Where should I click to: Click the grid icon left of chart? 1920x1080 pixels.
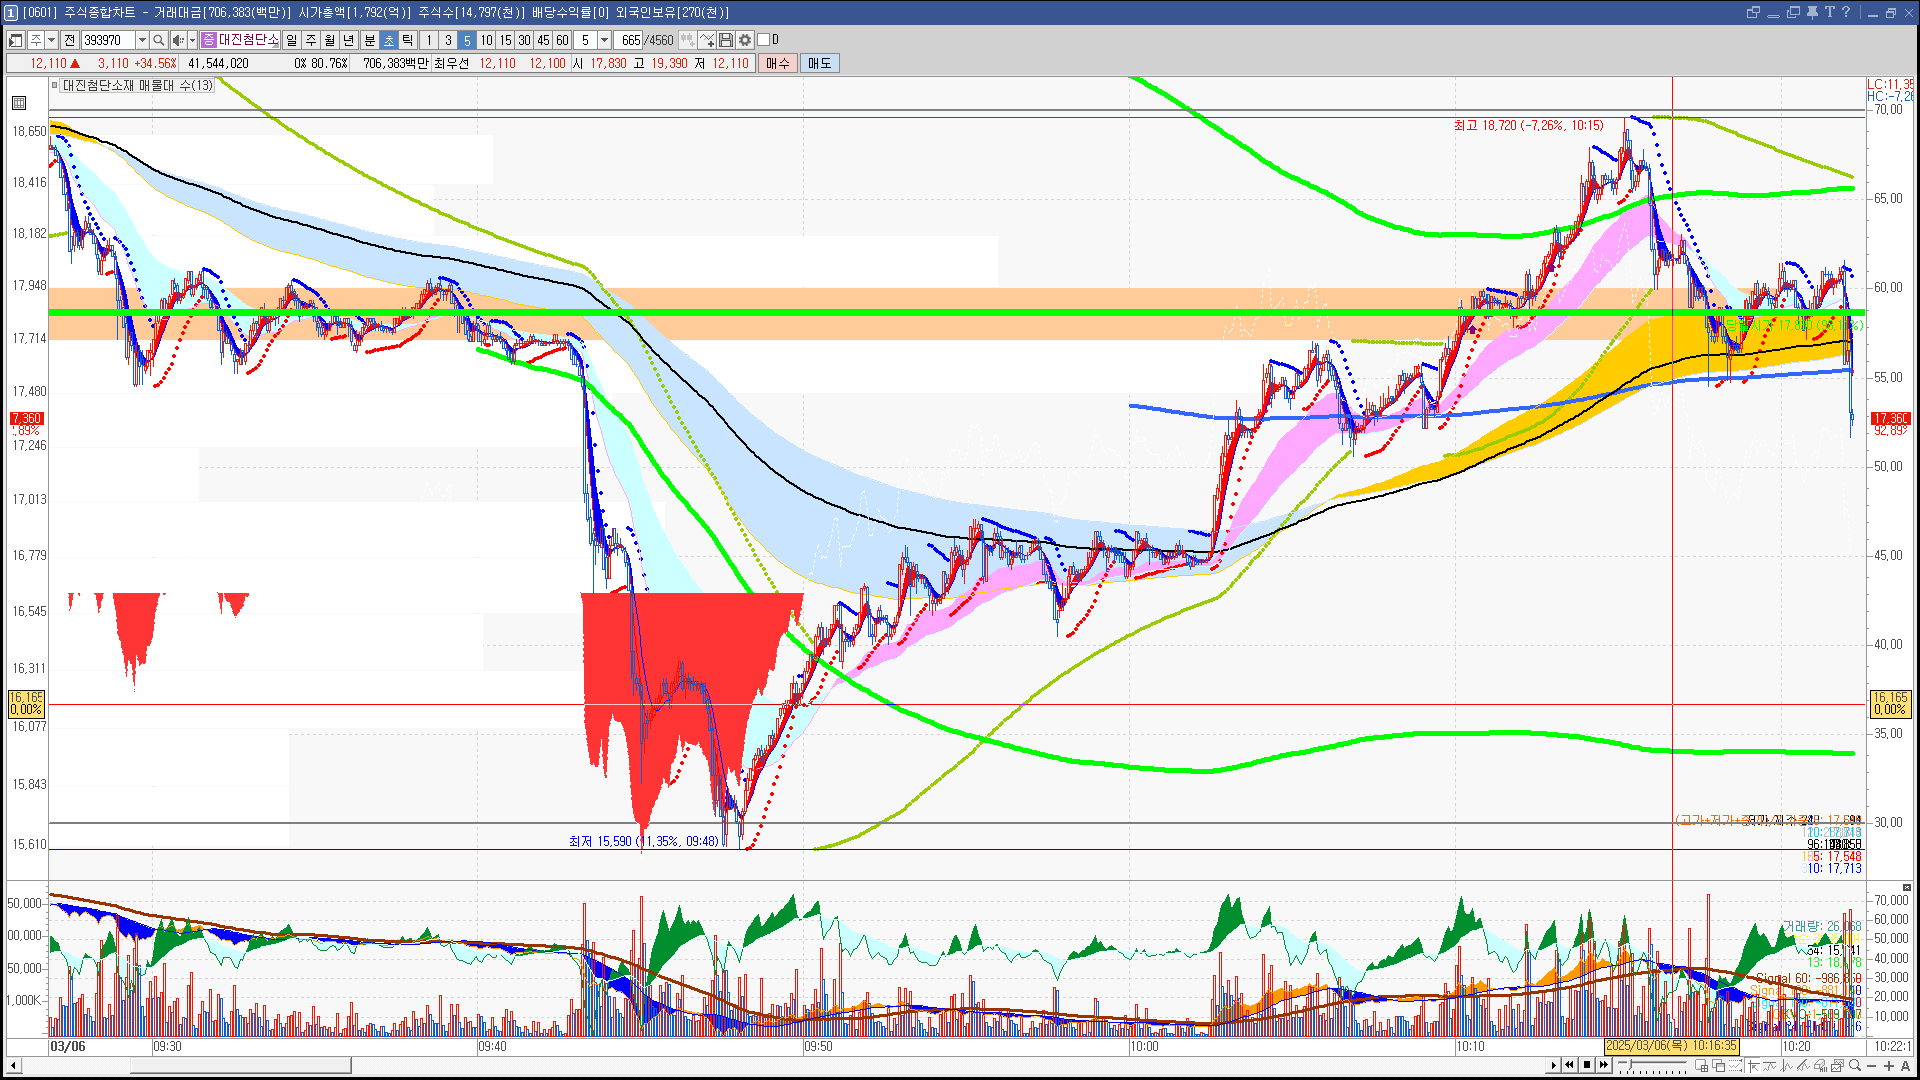(19, 103)
